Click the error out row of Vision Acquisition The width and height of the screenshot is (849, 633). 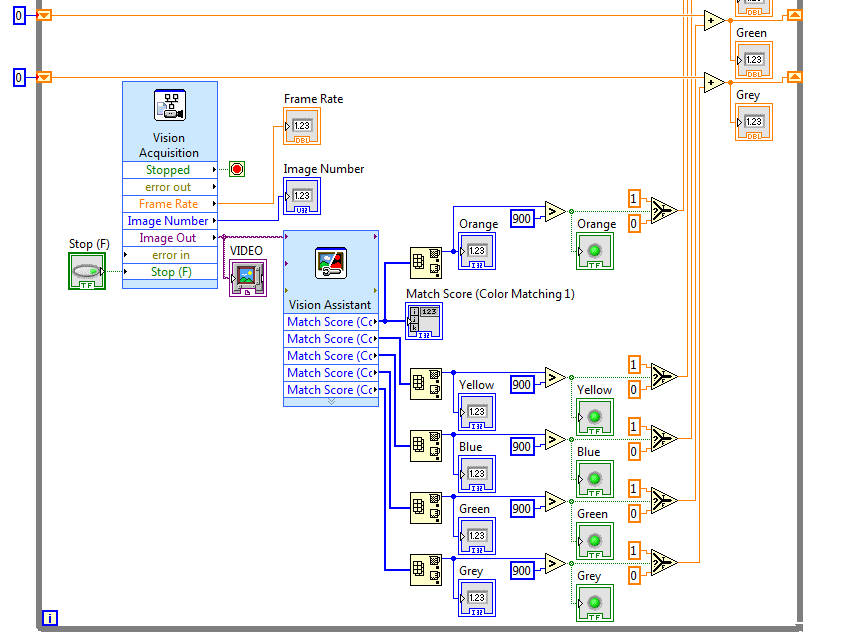click(x=170, y=187)
